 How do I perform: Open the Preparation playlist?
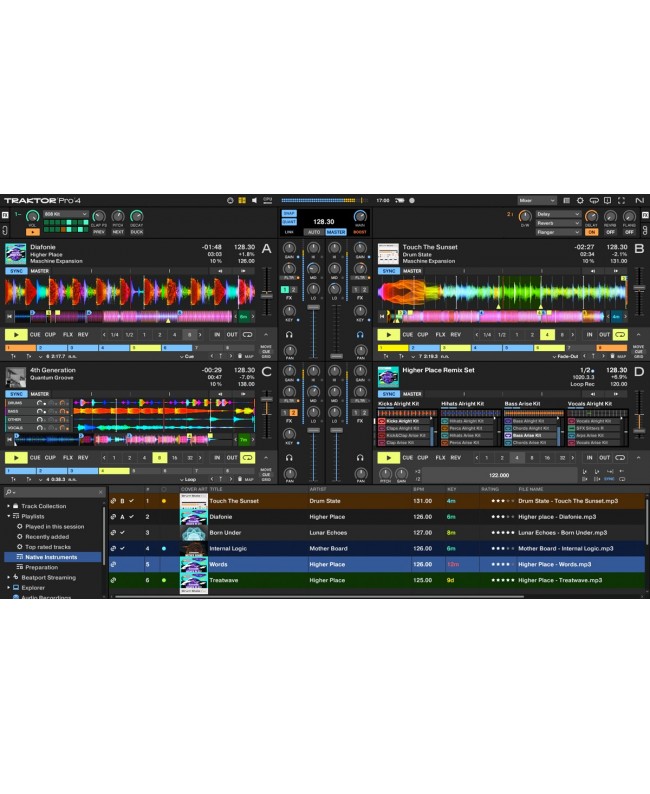[x=42, y=567]
